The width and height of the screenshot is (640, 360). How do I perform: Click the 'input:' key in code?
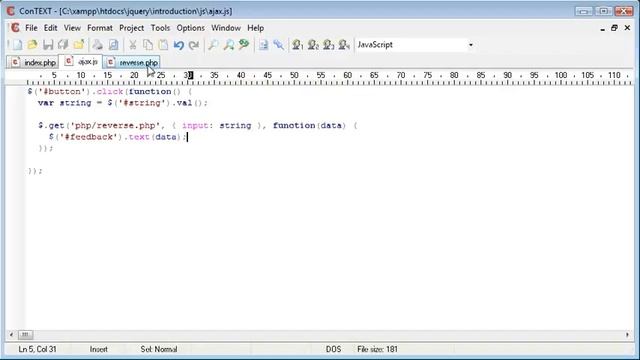click(x=198, y=126)
